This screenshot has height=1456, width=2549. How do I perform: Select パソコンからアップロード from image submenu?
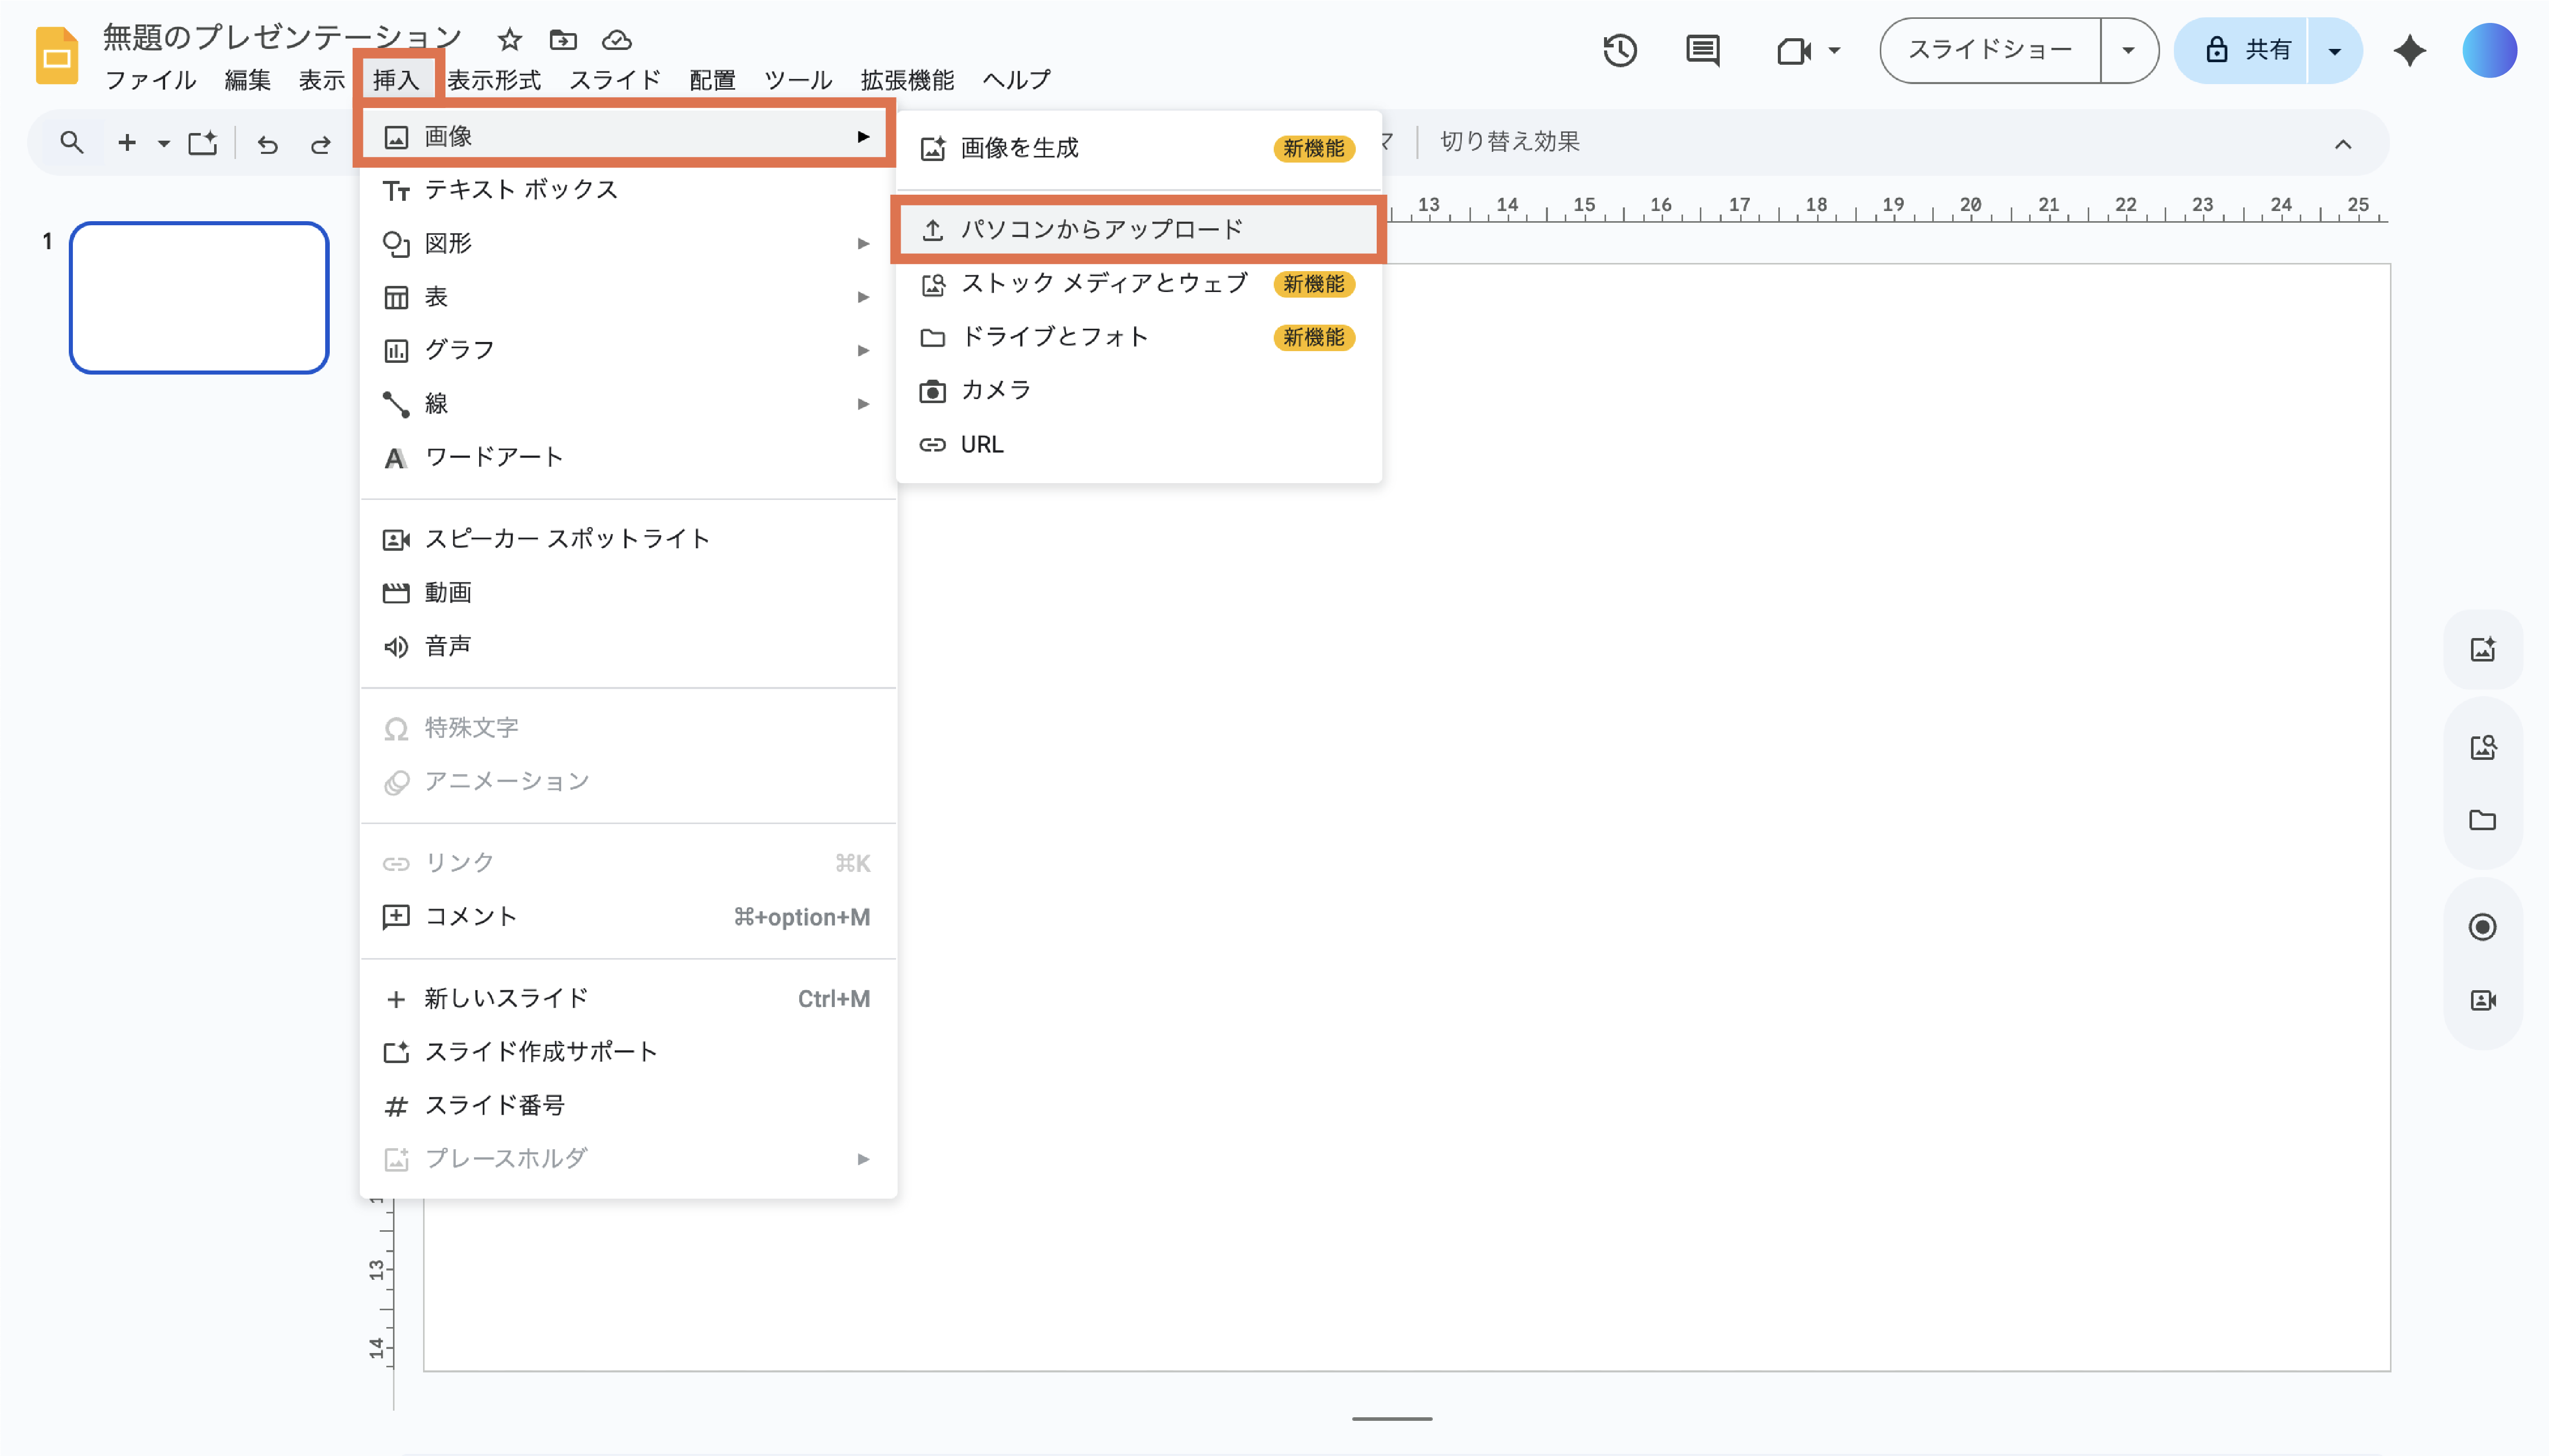[1100, 230]
